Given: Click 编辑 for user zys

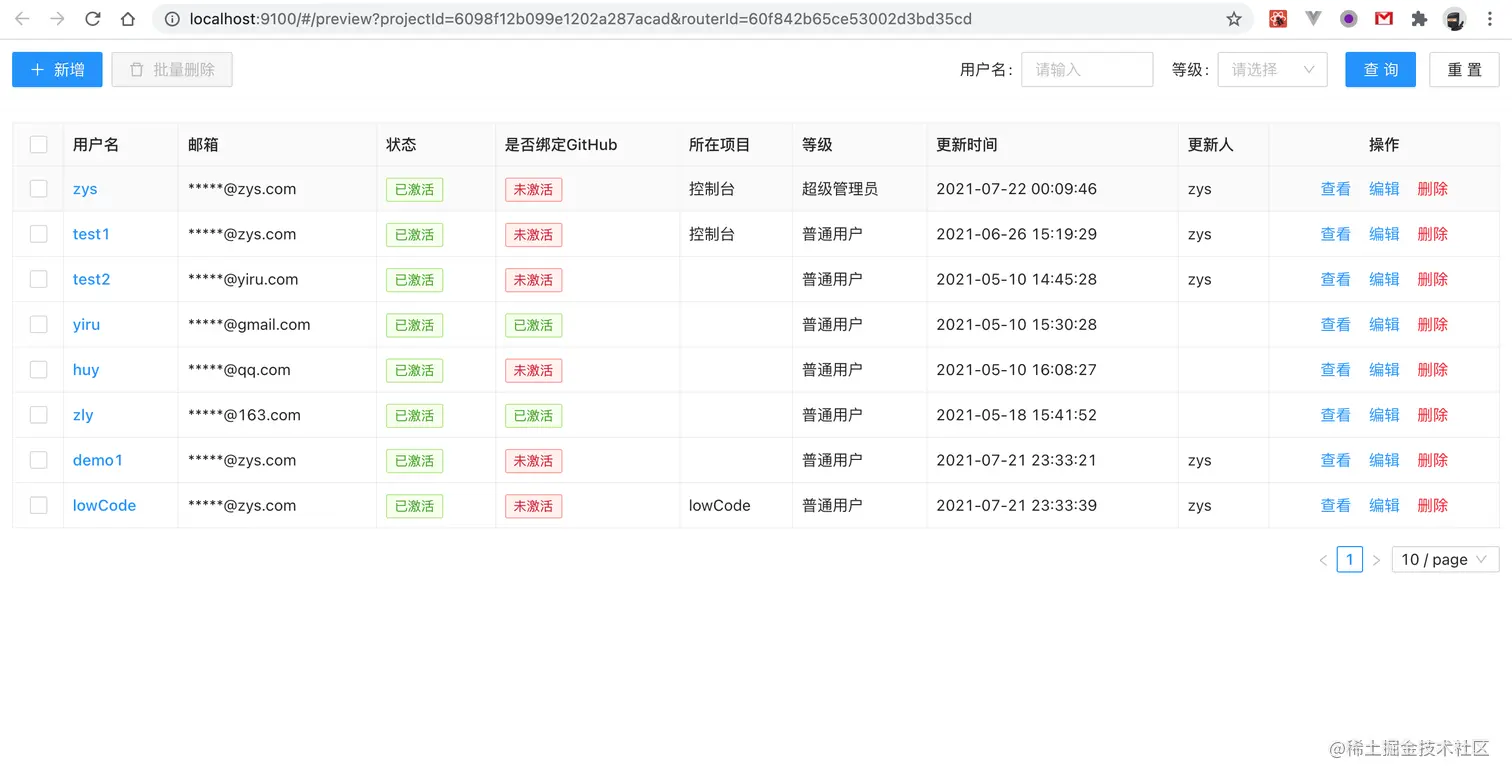Looking at the screenshot, I should point(1384,189).
